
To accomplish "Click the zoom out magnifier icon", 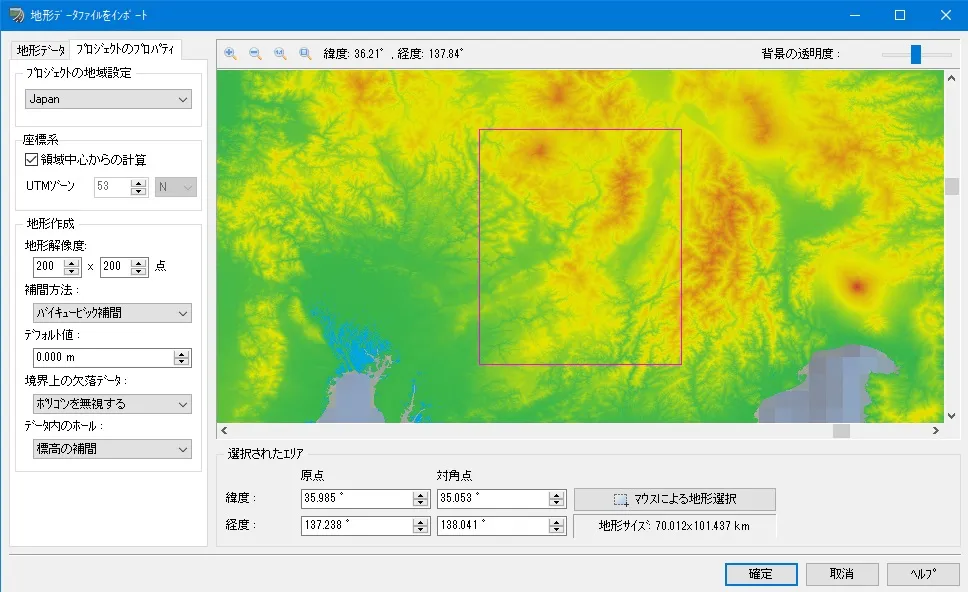I will (x=255, y=54).
